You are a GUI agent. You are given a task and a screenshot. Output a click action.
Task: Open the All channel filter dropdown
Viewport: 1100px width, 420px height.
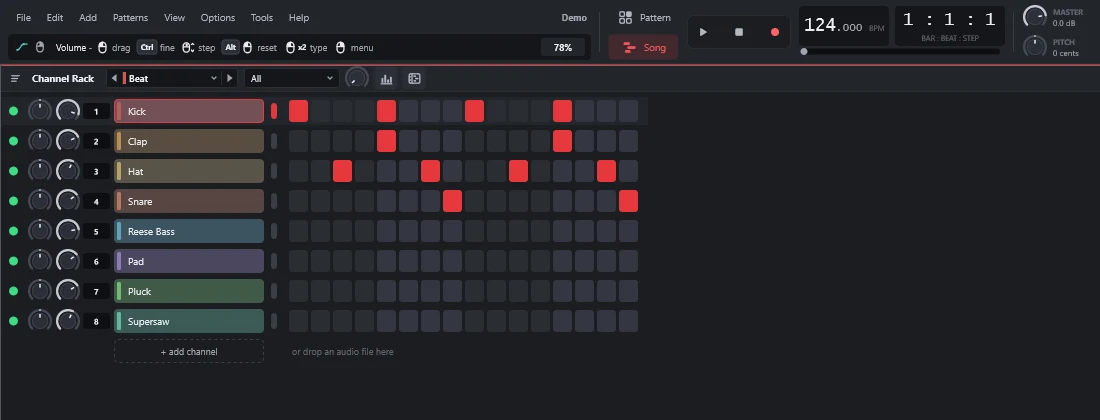click(x=291, y=79)
